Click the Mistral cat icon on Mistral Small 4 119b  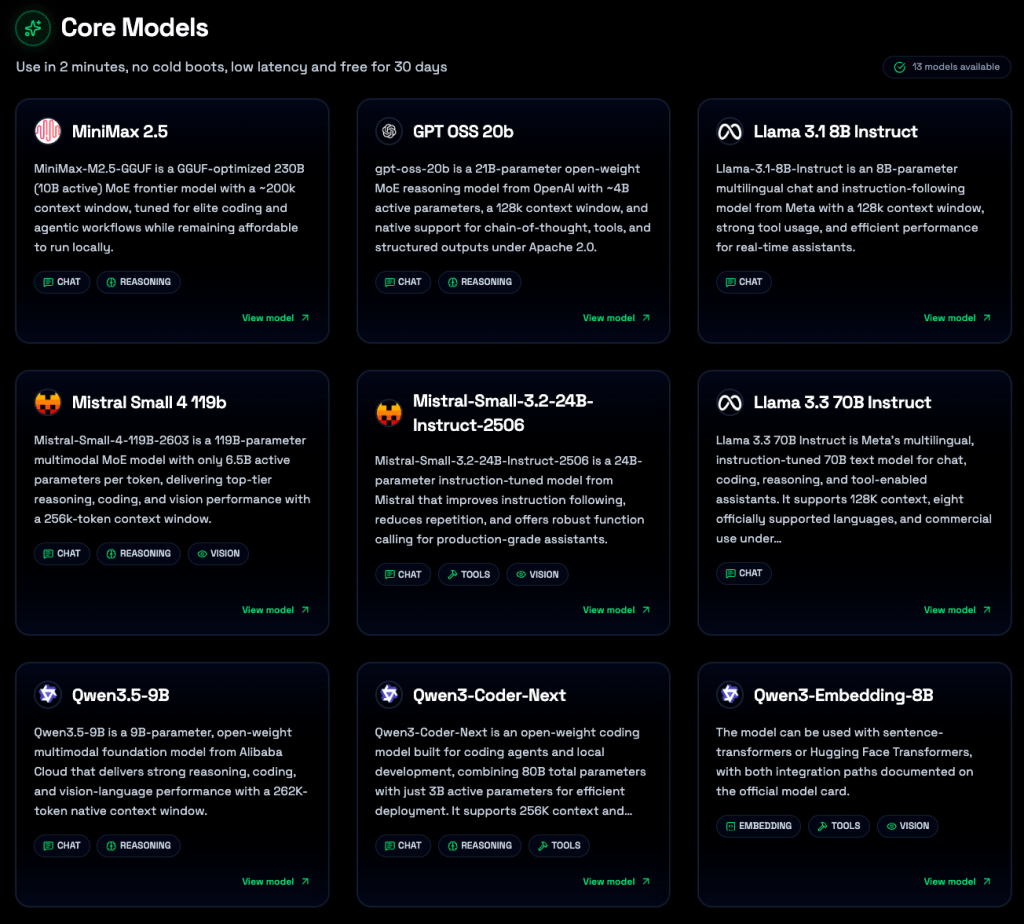click(x=47, y=402)
